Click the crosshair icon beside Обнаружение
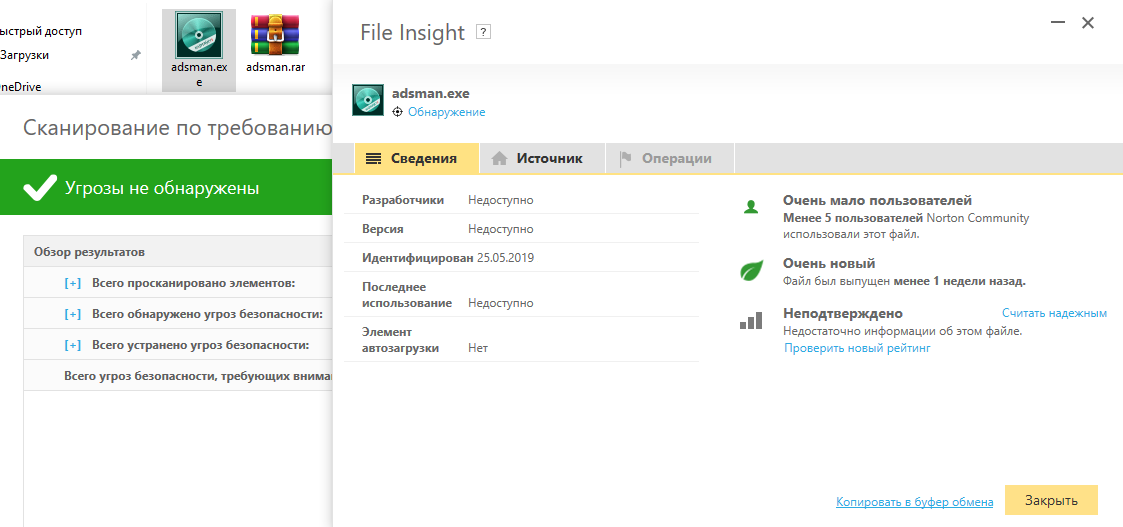Viewport: 1123px width, 527px height. pyautogui.click(x=398, y=112)
